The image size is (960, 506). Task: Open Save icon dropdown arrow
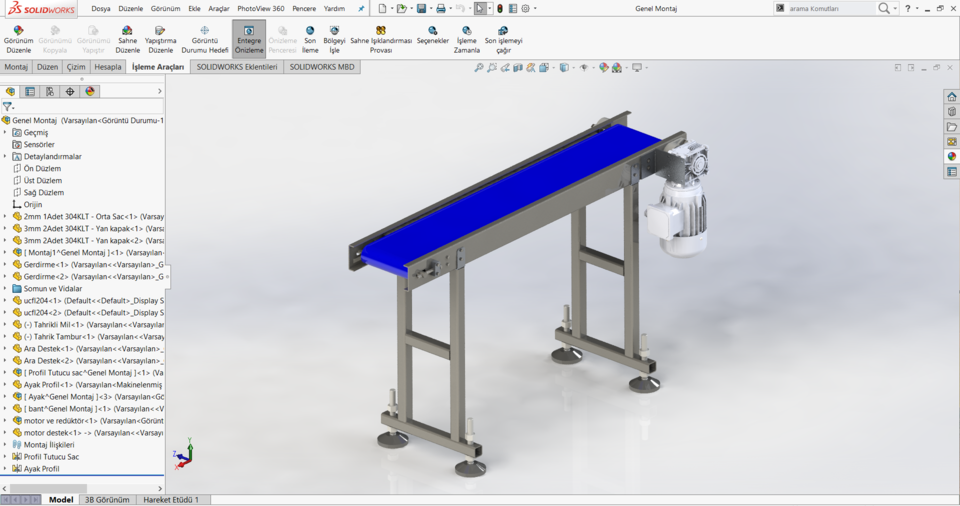pyautogui.click(x=430, y=9)
